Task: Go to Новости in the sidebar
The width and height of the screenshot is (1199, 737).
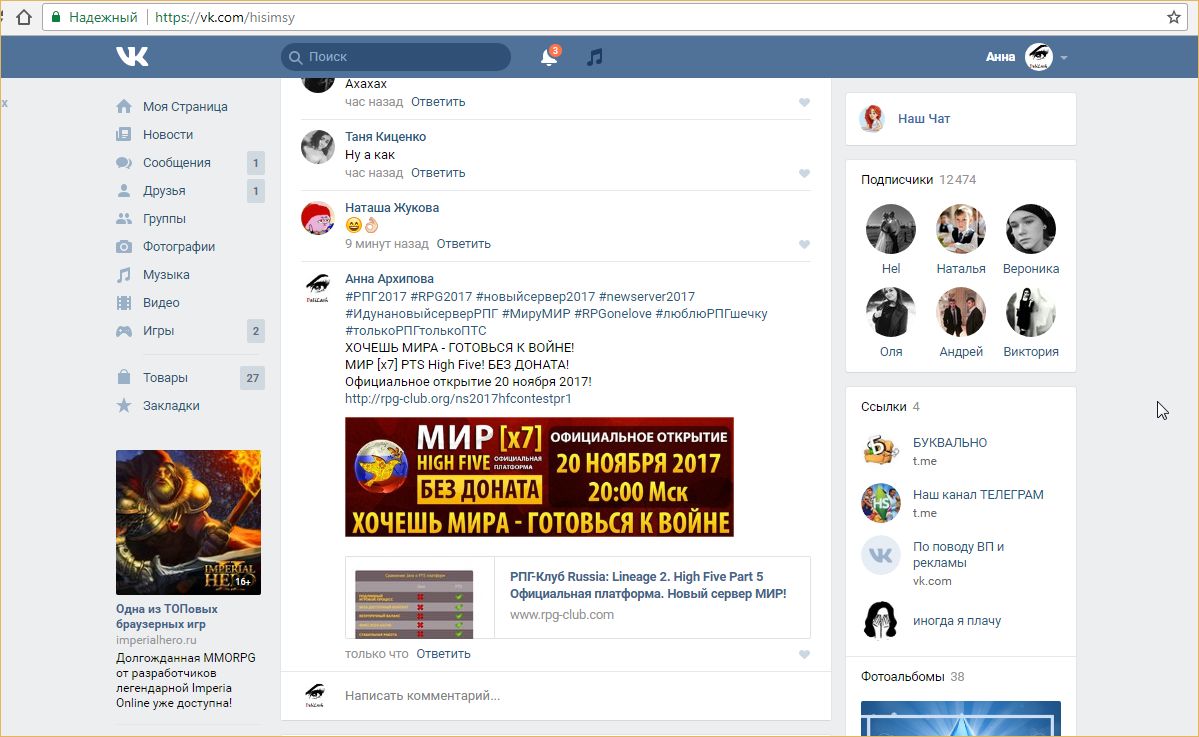Action: [x=167, y=135]
